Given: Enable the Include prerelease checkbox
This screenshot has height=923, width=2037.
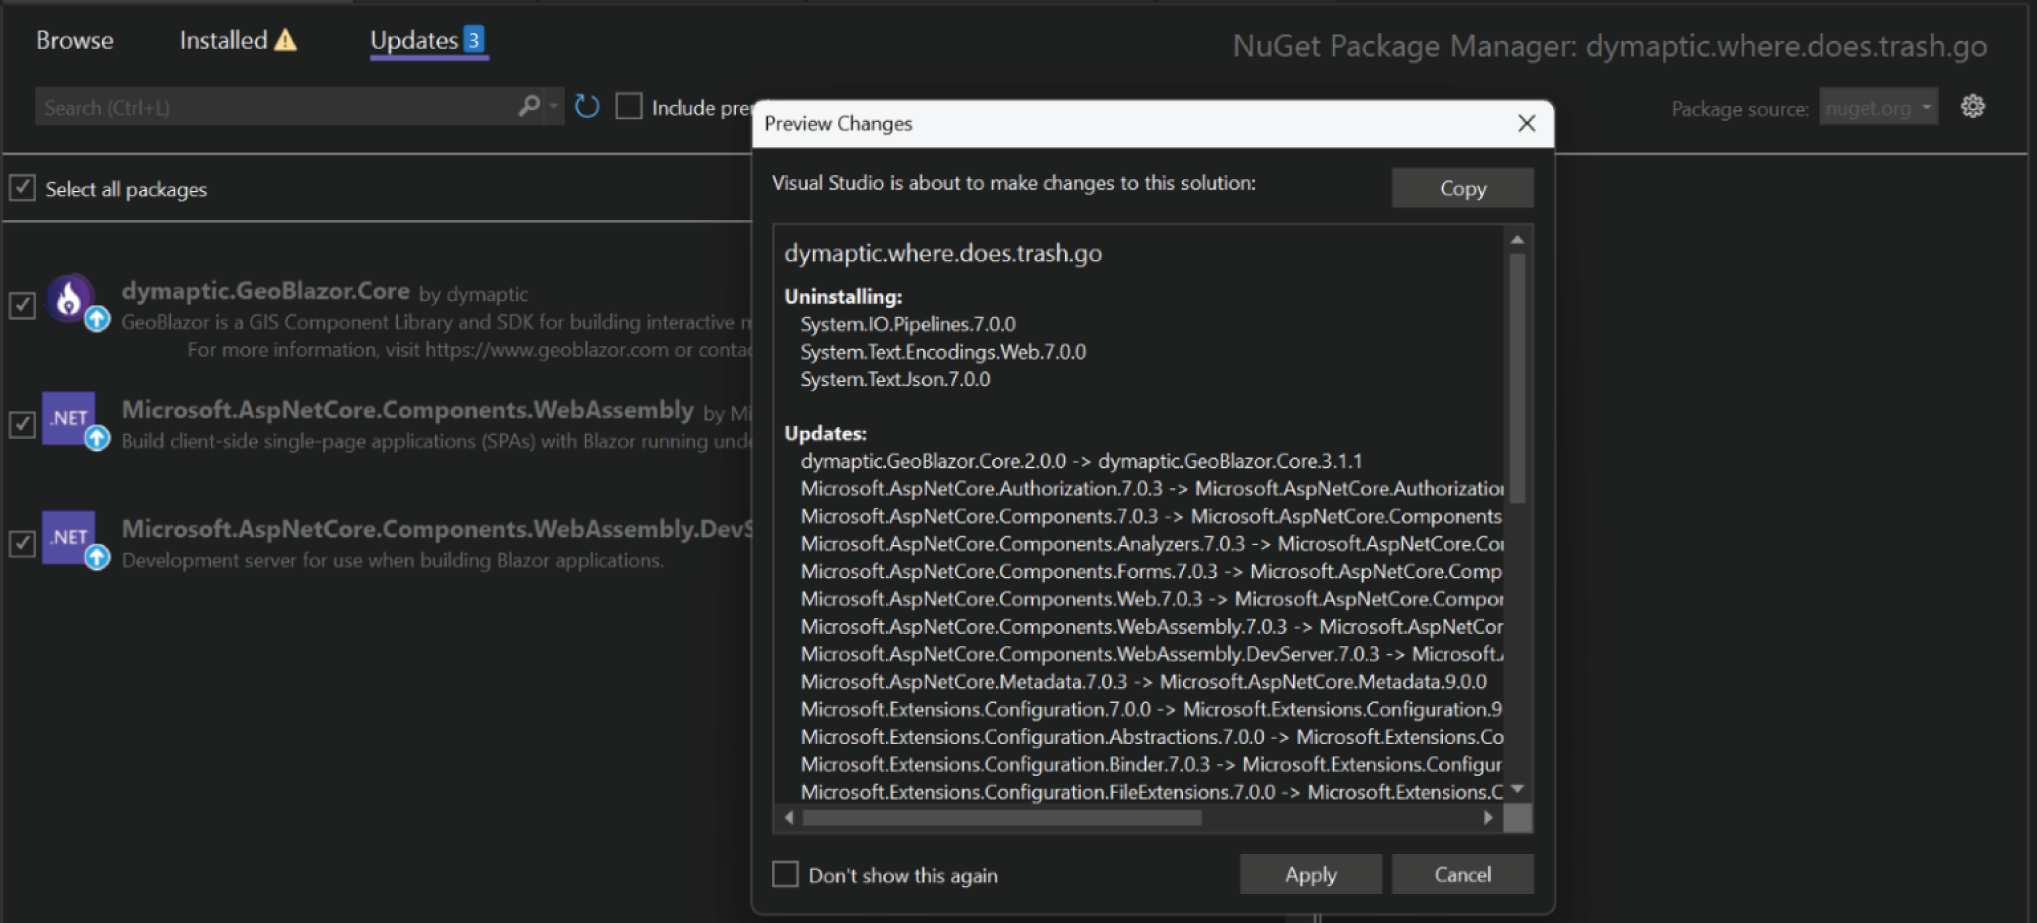Looking at the screenshot, I should tap(628, 106).
